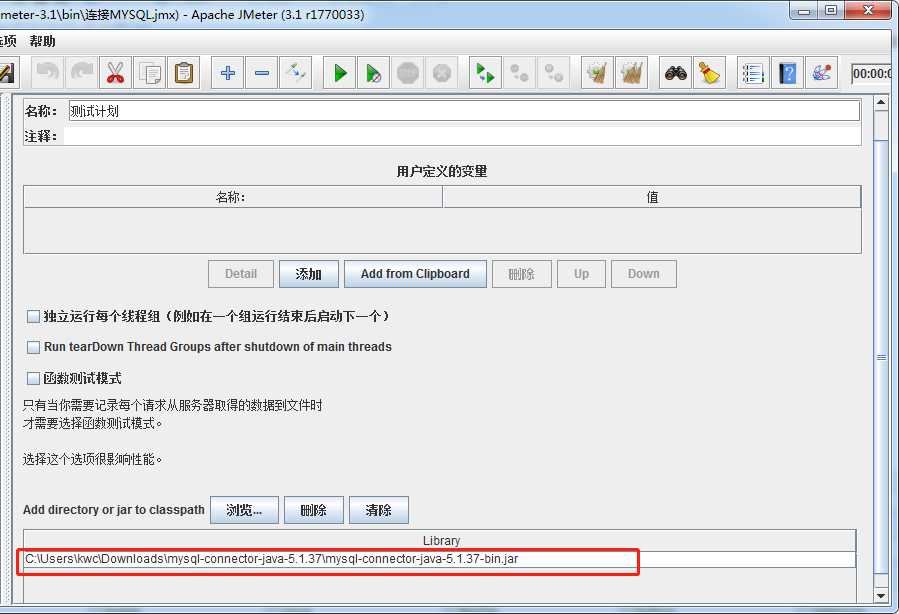899x614 pixels.
Task: Click the Remote Shutdown All icon
Action: (x=553, y=73)
